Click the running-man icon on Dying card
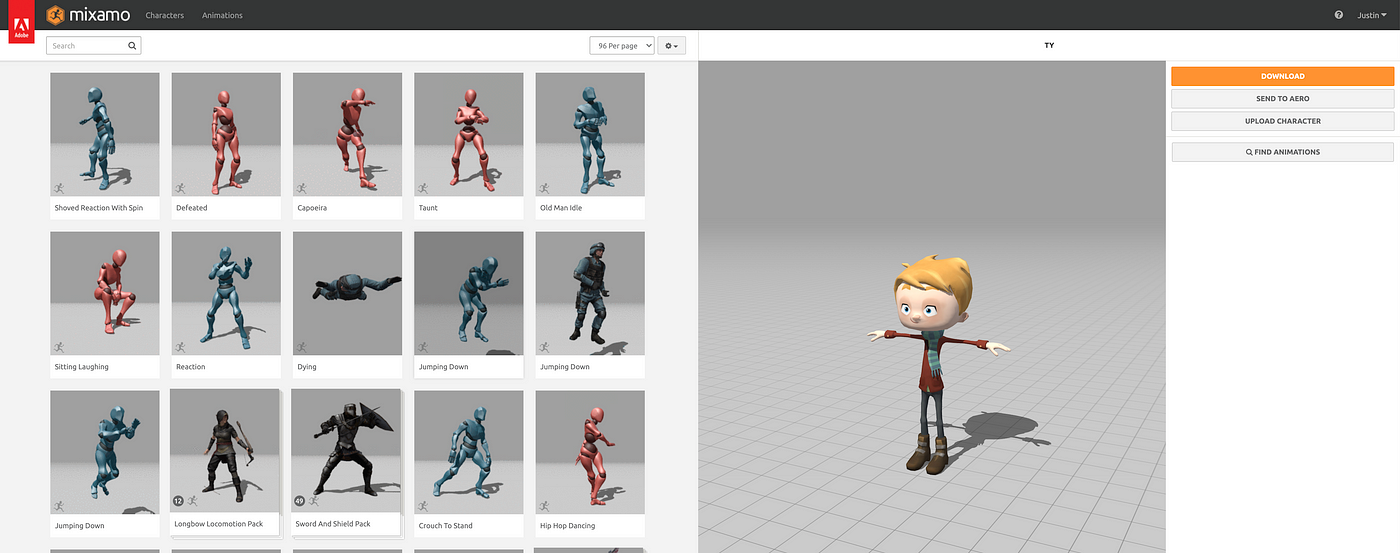Image resolution: width=1400 pixels, height=553 pixels. (x=301, y=347)
